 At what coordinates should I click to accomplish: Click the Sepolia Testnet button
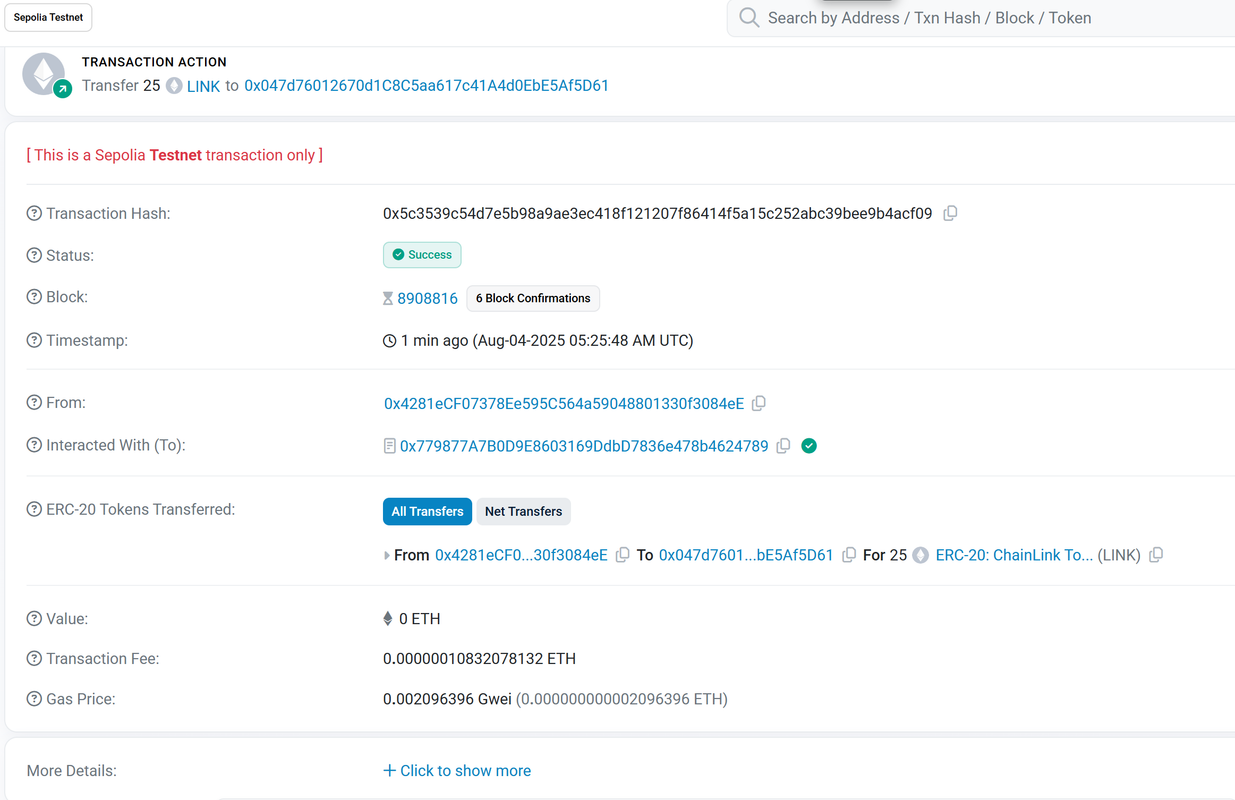click(49, 18)
